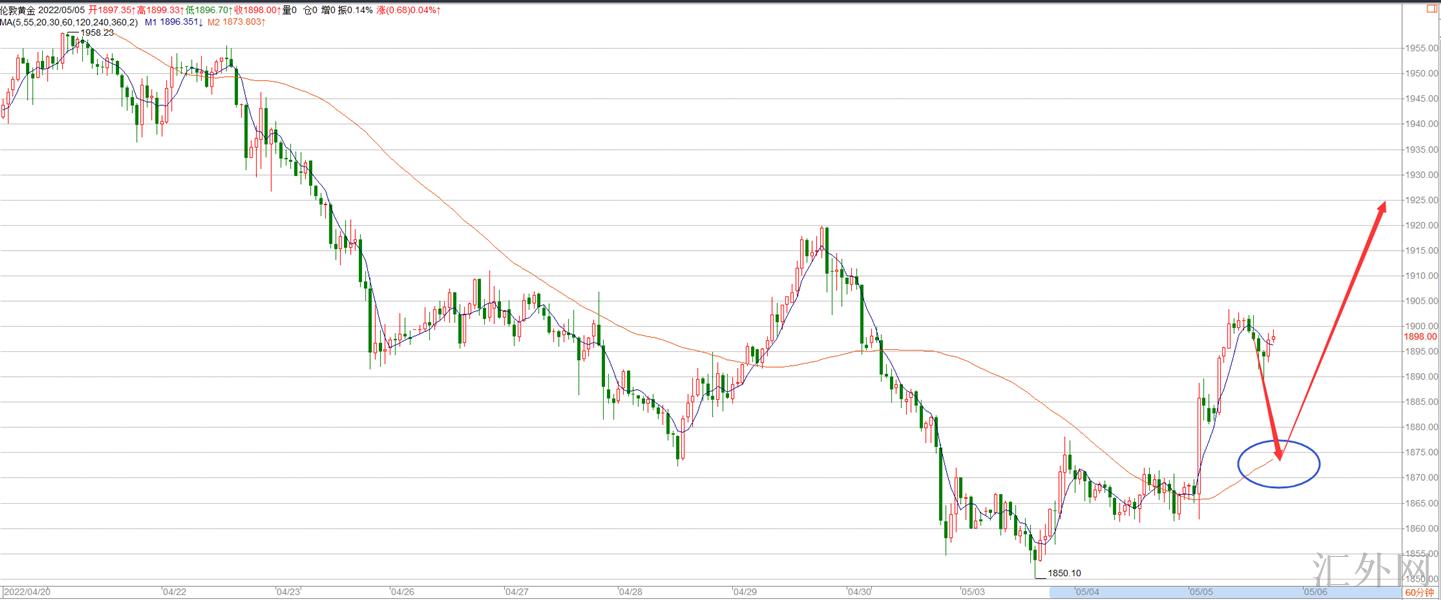Click the 1958.23 high price marker
Viewport: 1441px width, 600px height.
pos(97,33)
